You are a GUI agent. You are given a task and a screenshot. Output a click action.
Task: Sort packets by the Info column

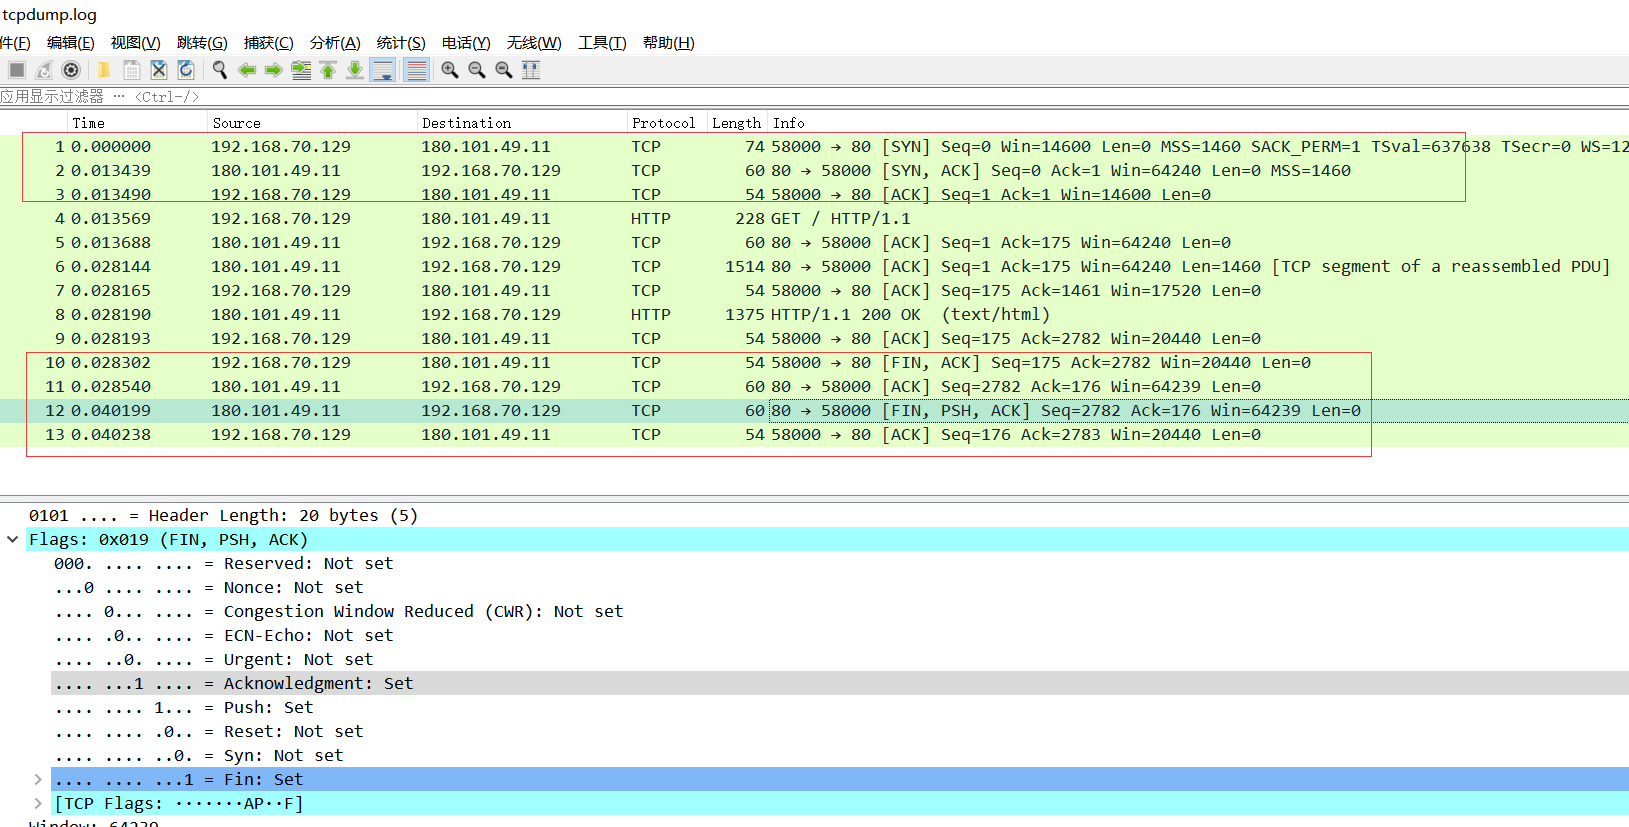(1198, 123)
